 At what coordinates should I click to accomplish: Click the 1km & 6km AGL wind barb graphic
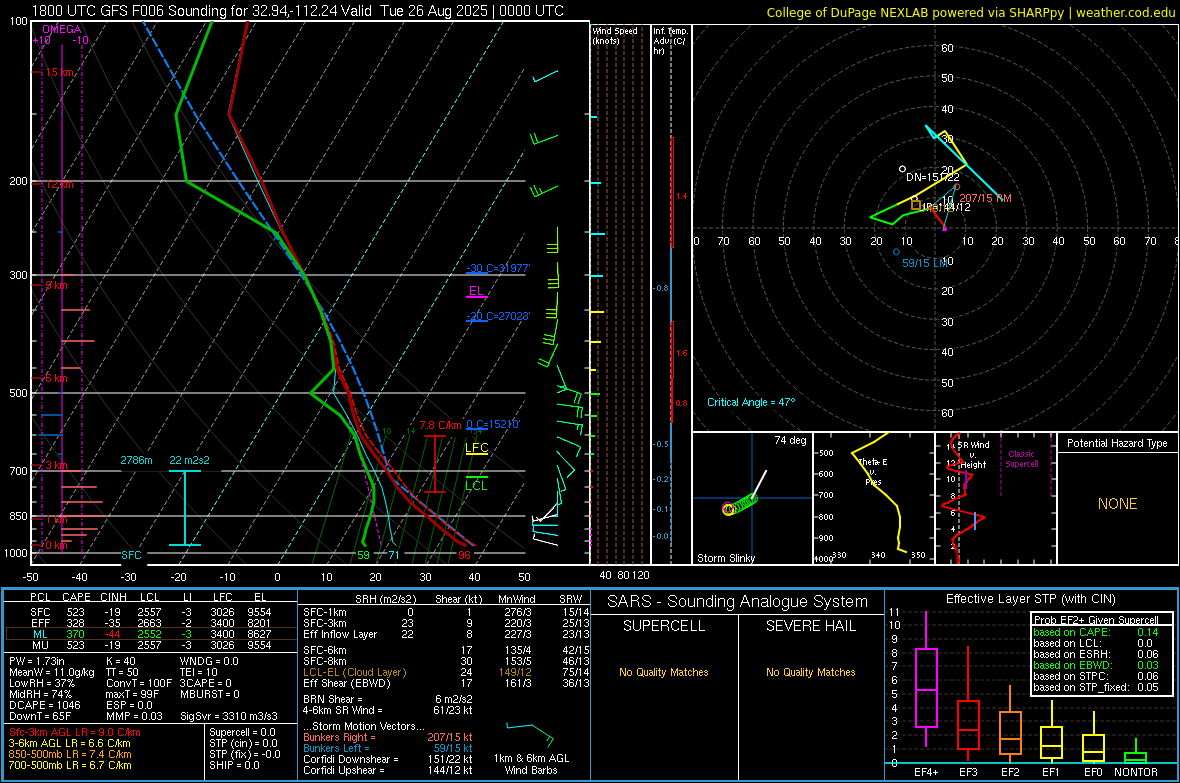[x=531, y=733]
